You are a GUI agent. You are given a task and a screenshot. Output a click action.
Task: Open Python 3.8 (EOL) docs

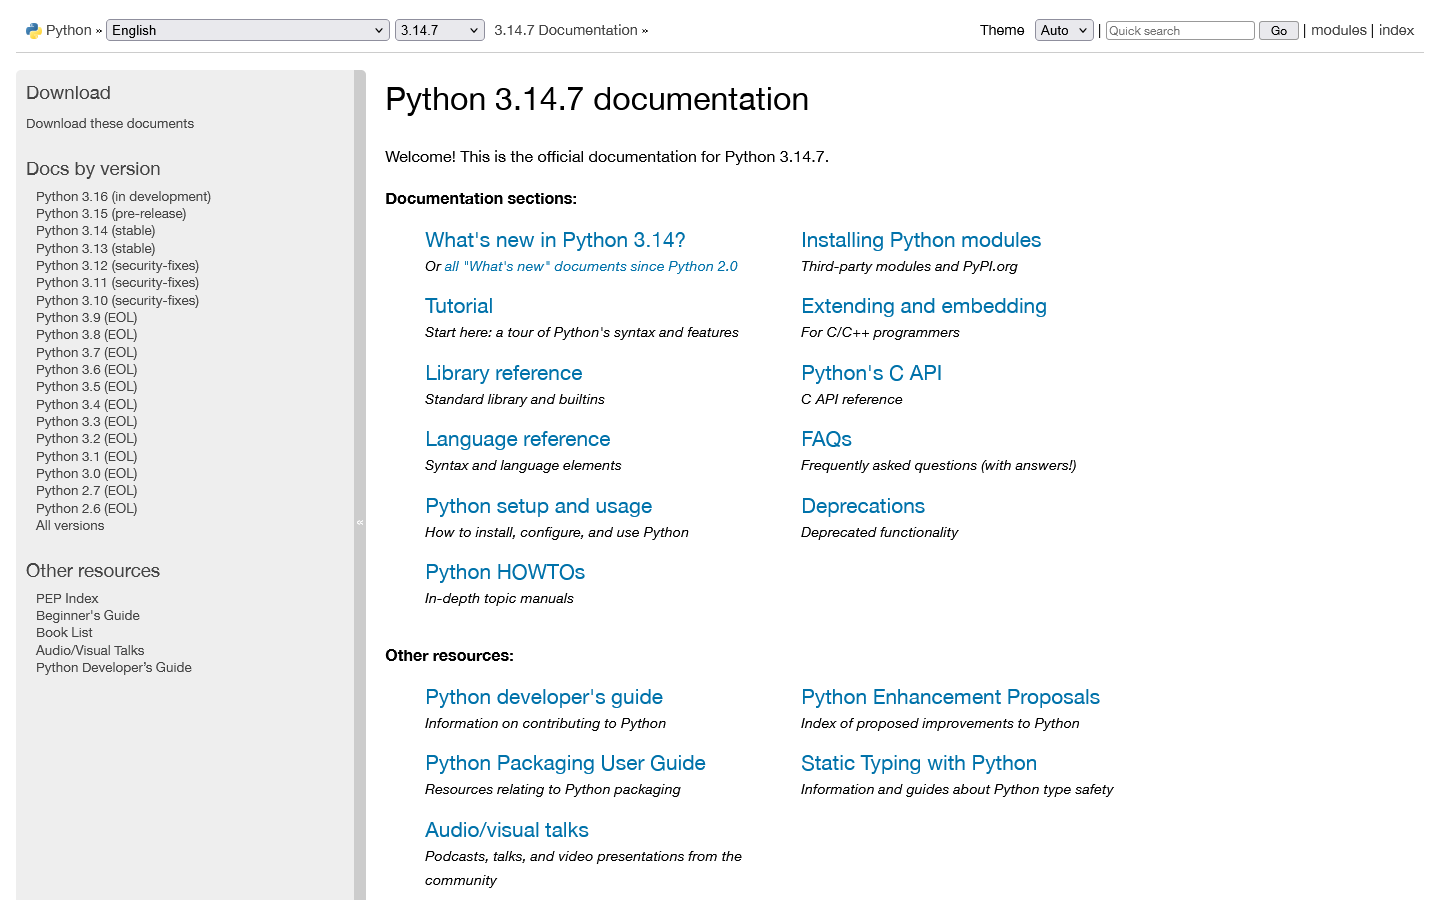click(87, 334)
